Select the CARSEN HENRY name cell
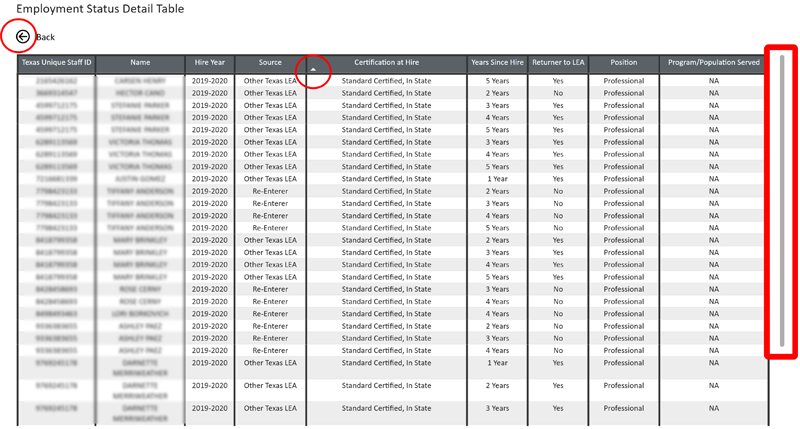This screenshot has height=429, width=800. pos(140,81)
